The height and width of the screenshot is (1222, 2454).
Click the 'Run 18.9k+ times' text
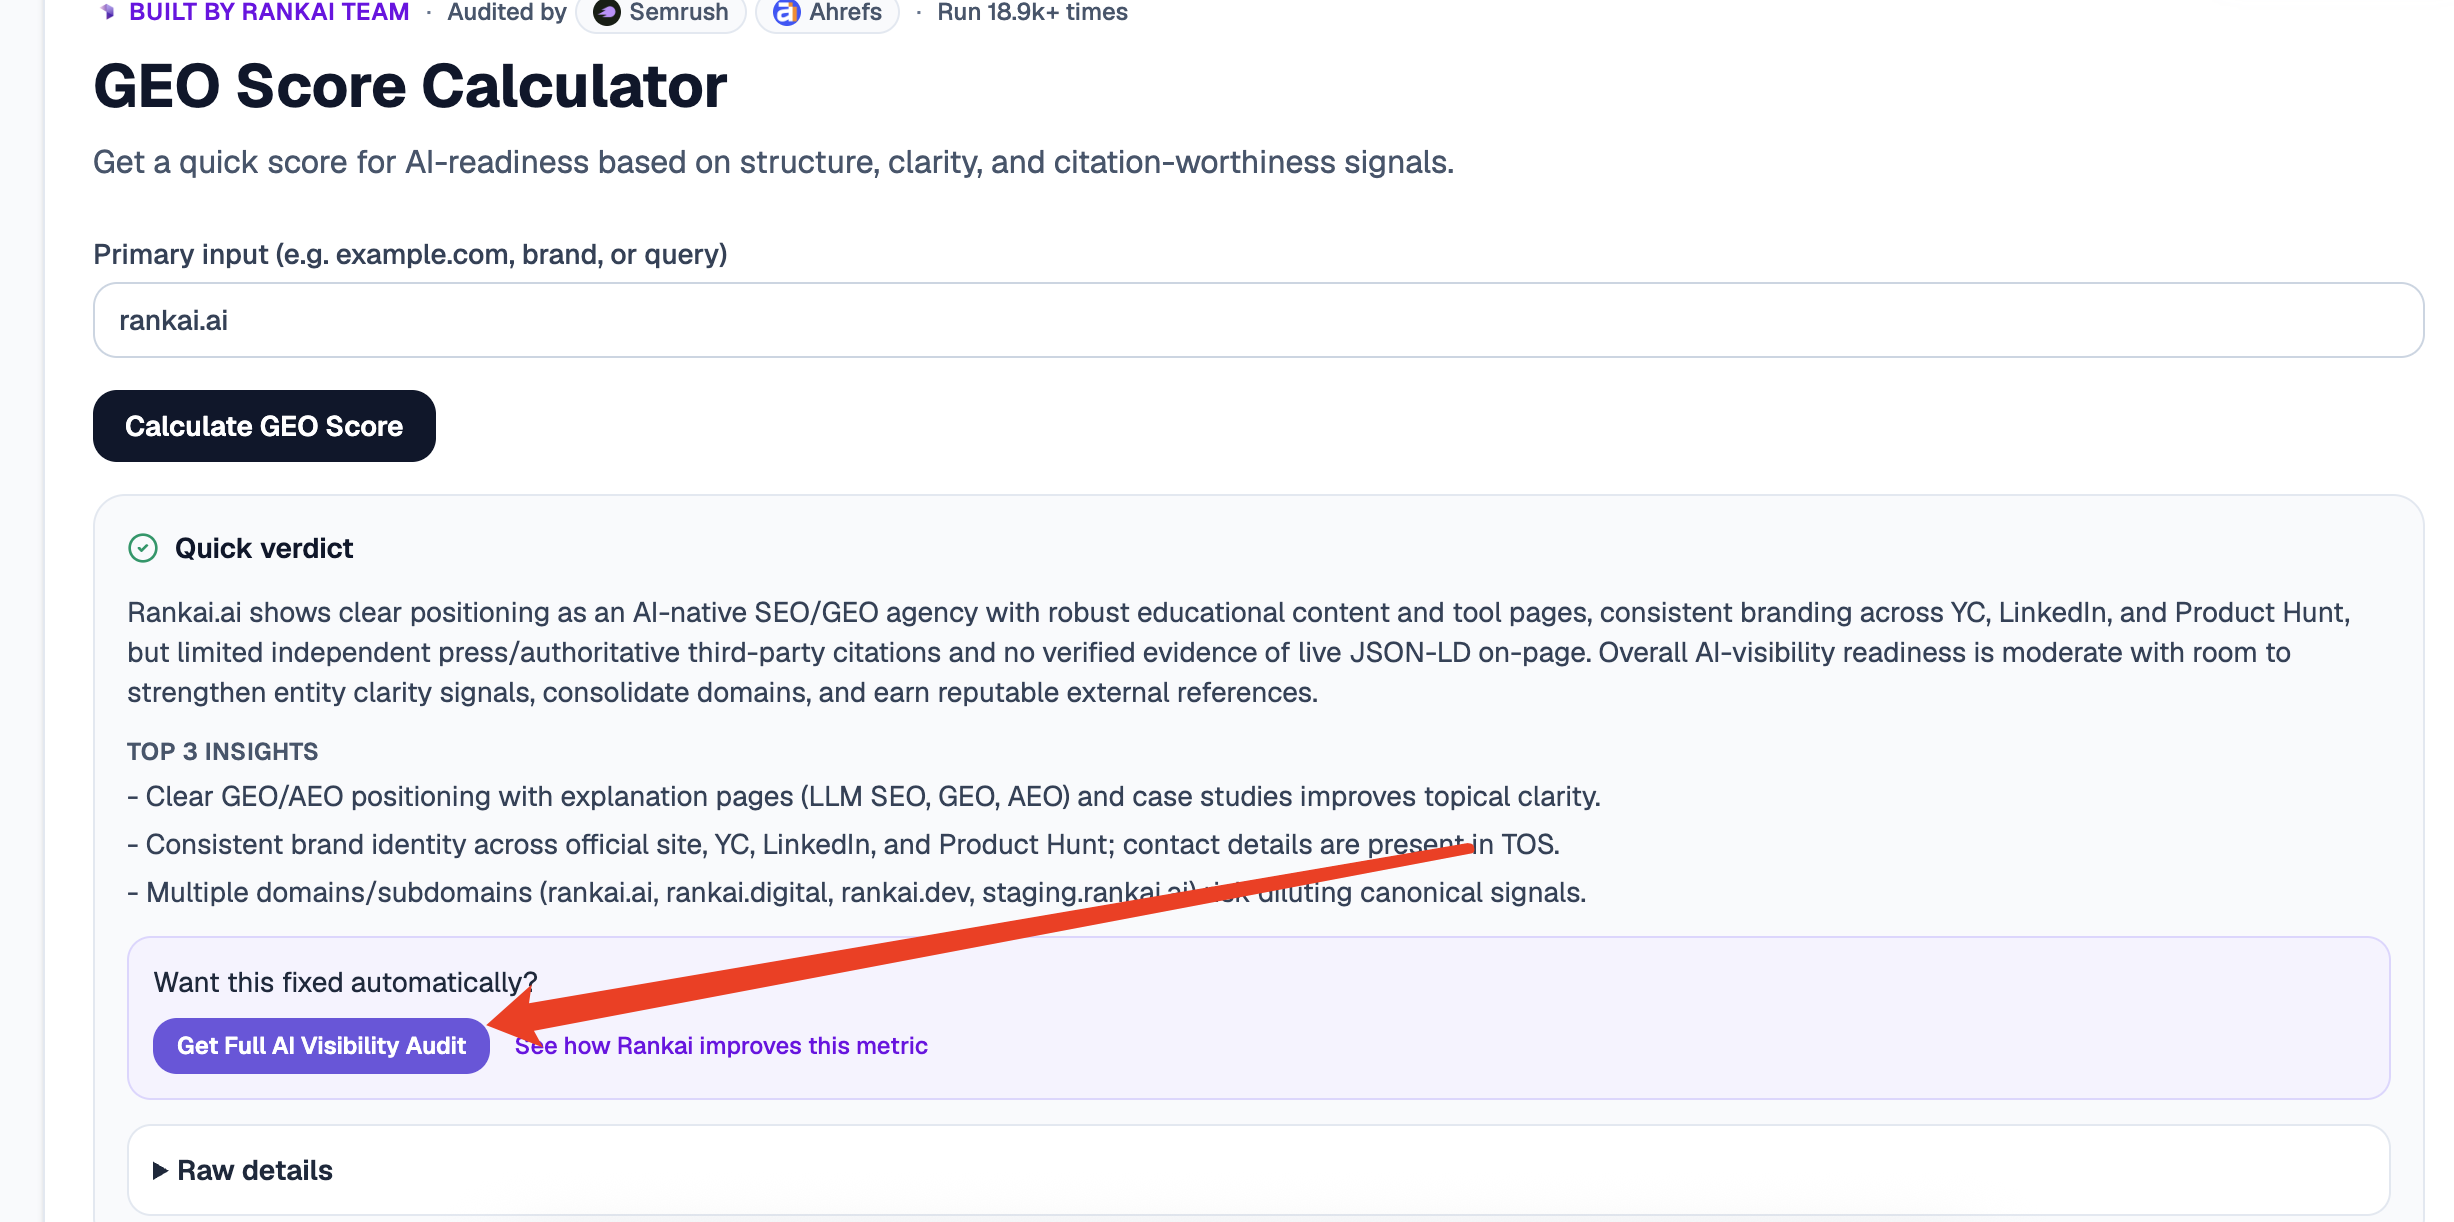1032,12
